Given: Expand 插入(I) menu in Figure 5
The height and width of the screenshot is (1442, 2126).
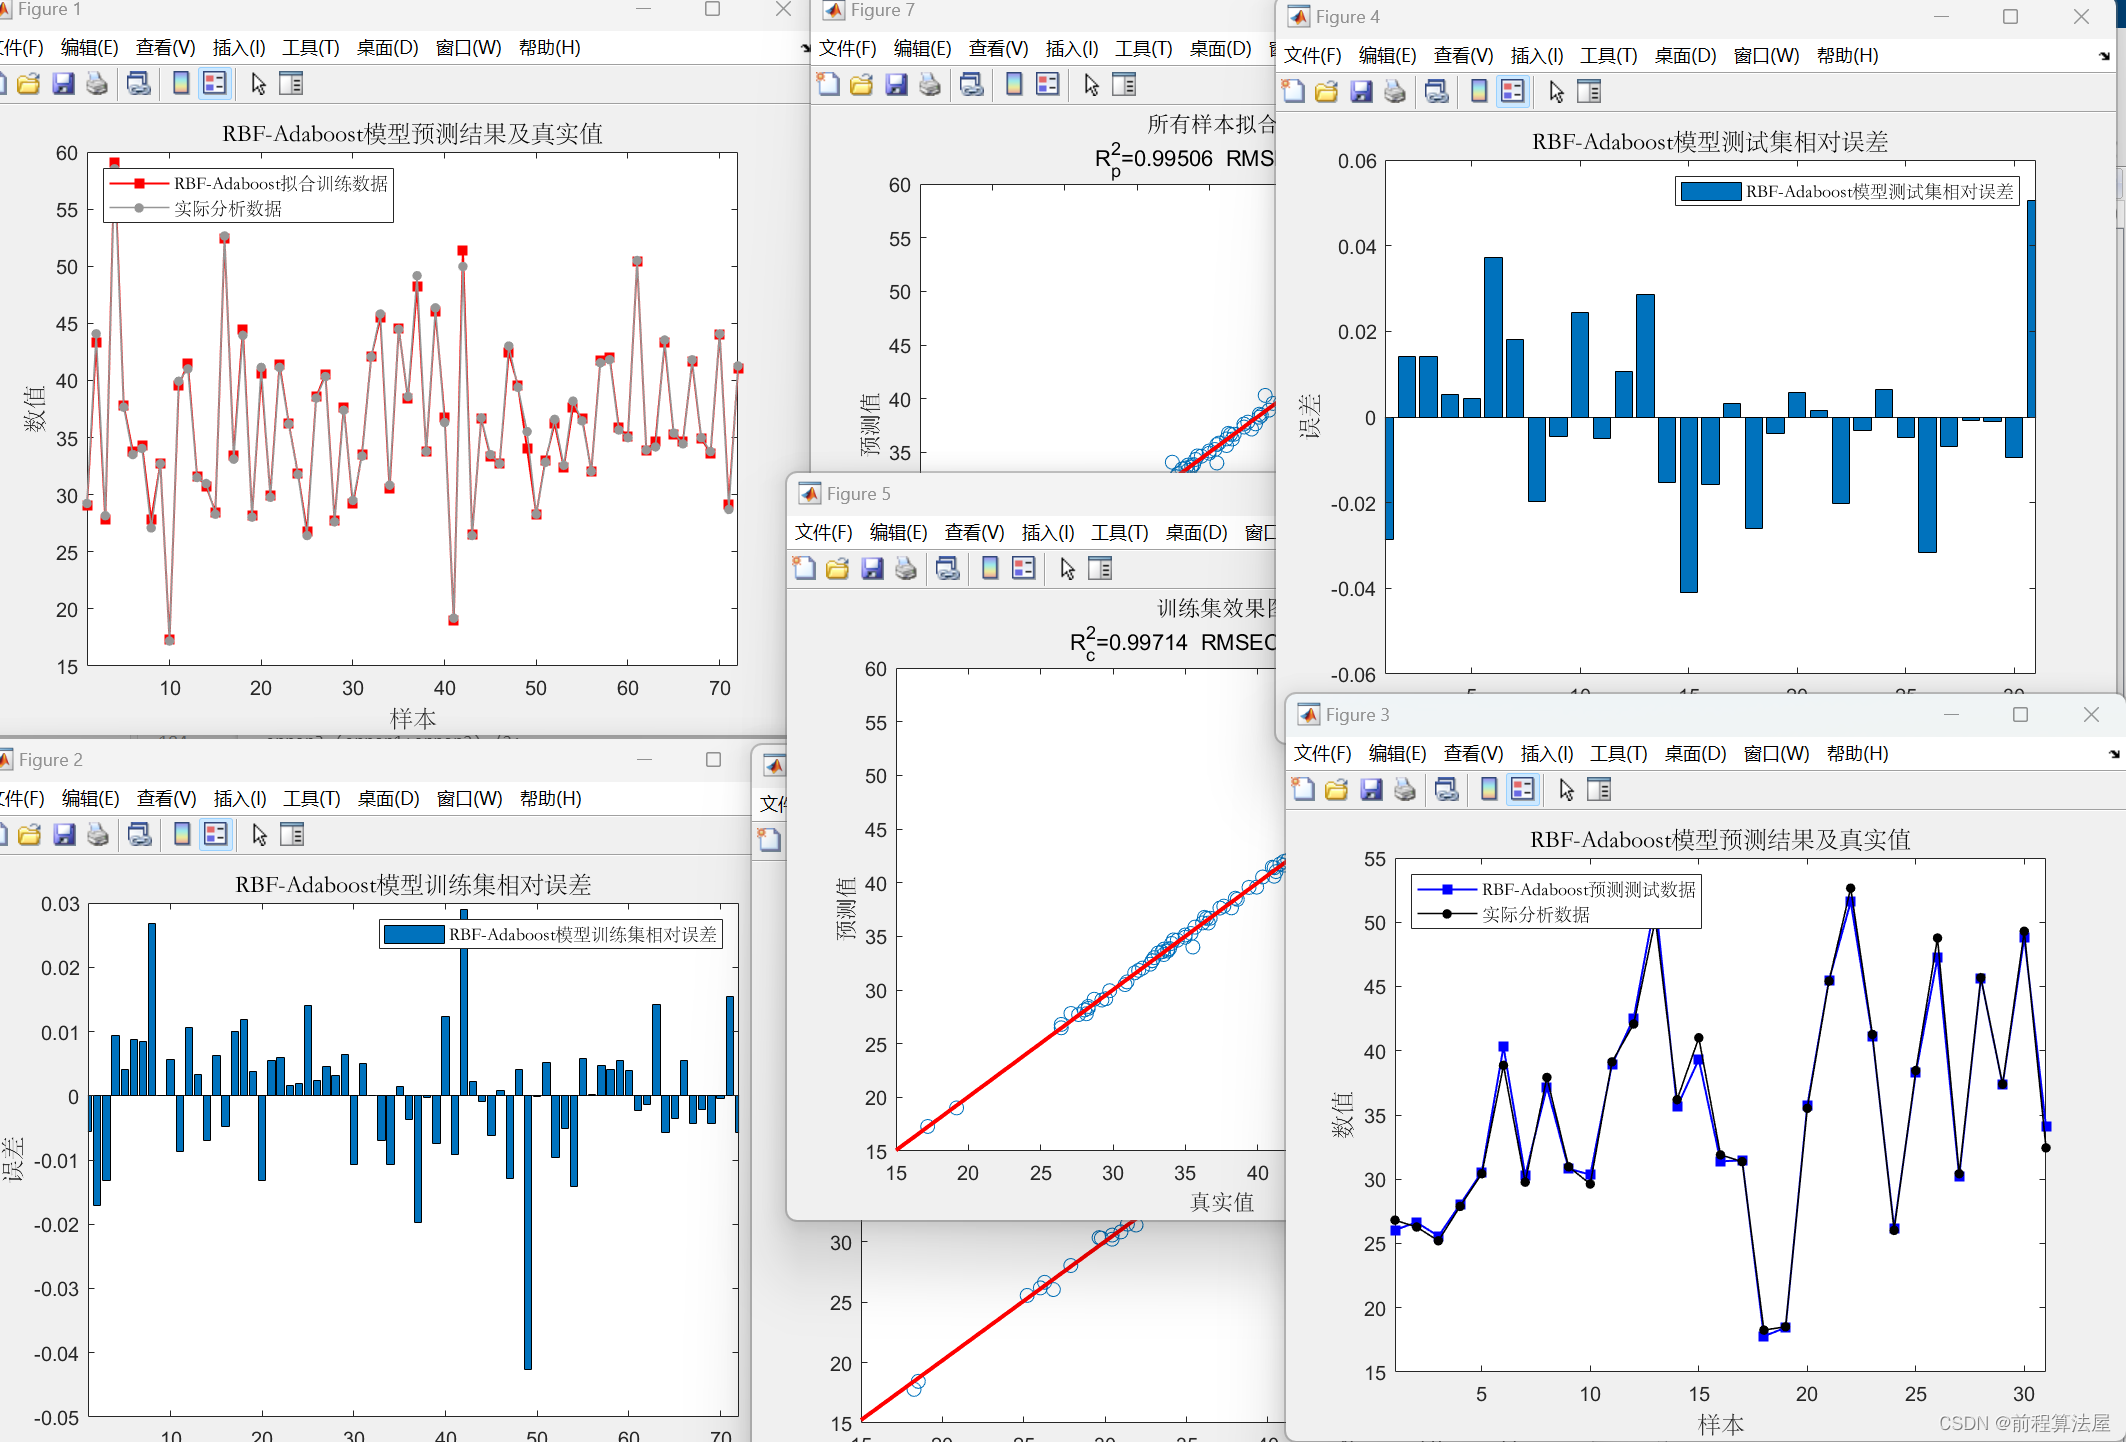Looking at the screenshot, I should pyautogui.click(x=1047, y=533).
